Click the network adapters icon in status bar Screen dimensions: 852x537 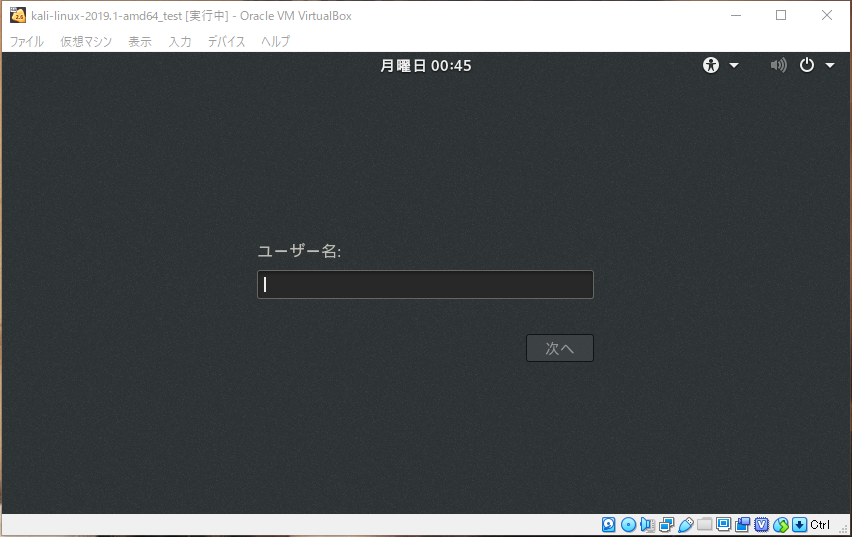(666, 524)
